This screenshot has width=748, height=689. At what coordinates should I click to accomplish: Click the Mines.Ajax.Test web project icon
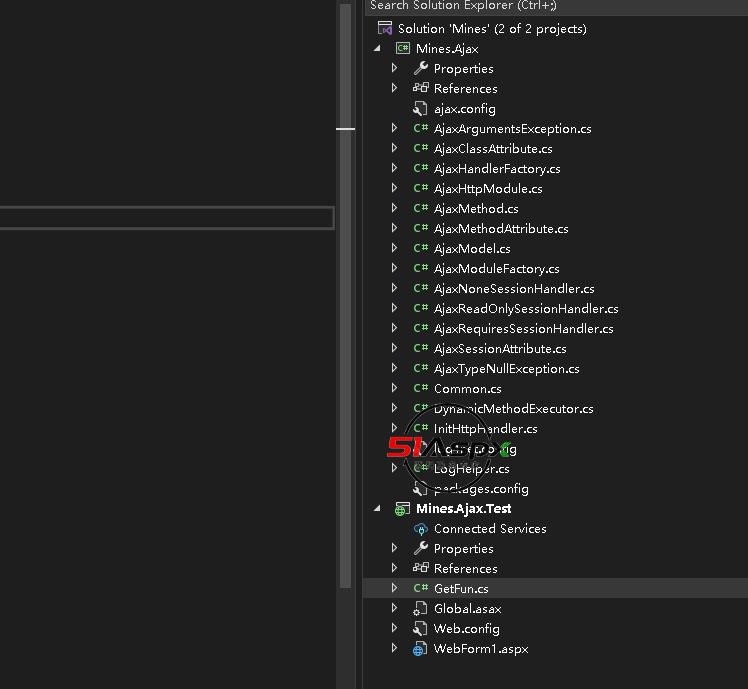coord(402,508)
